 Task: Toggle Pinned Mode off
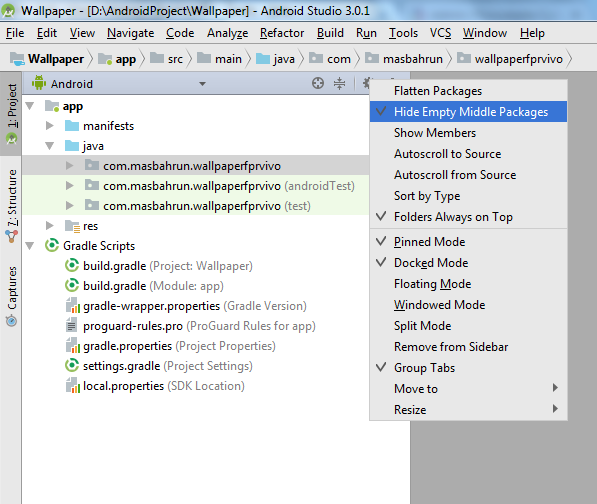pos(468,241)
